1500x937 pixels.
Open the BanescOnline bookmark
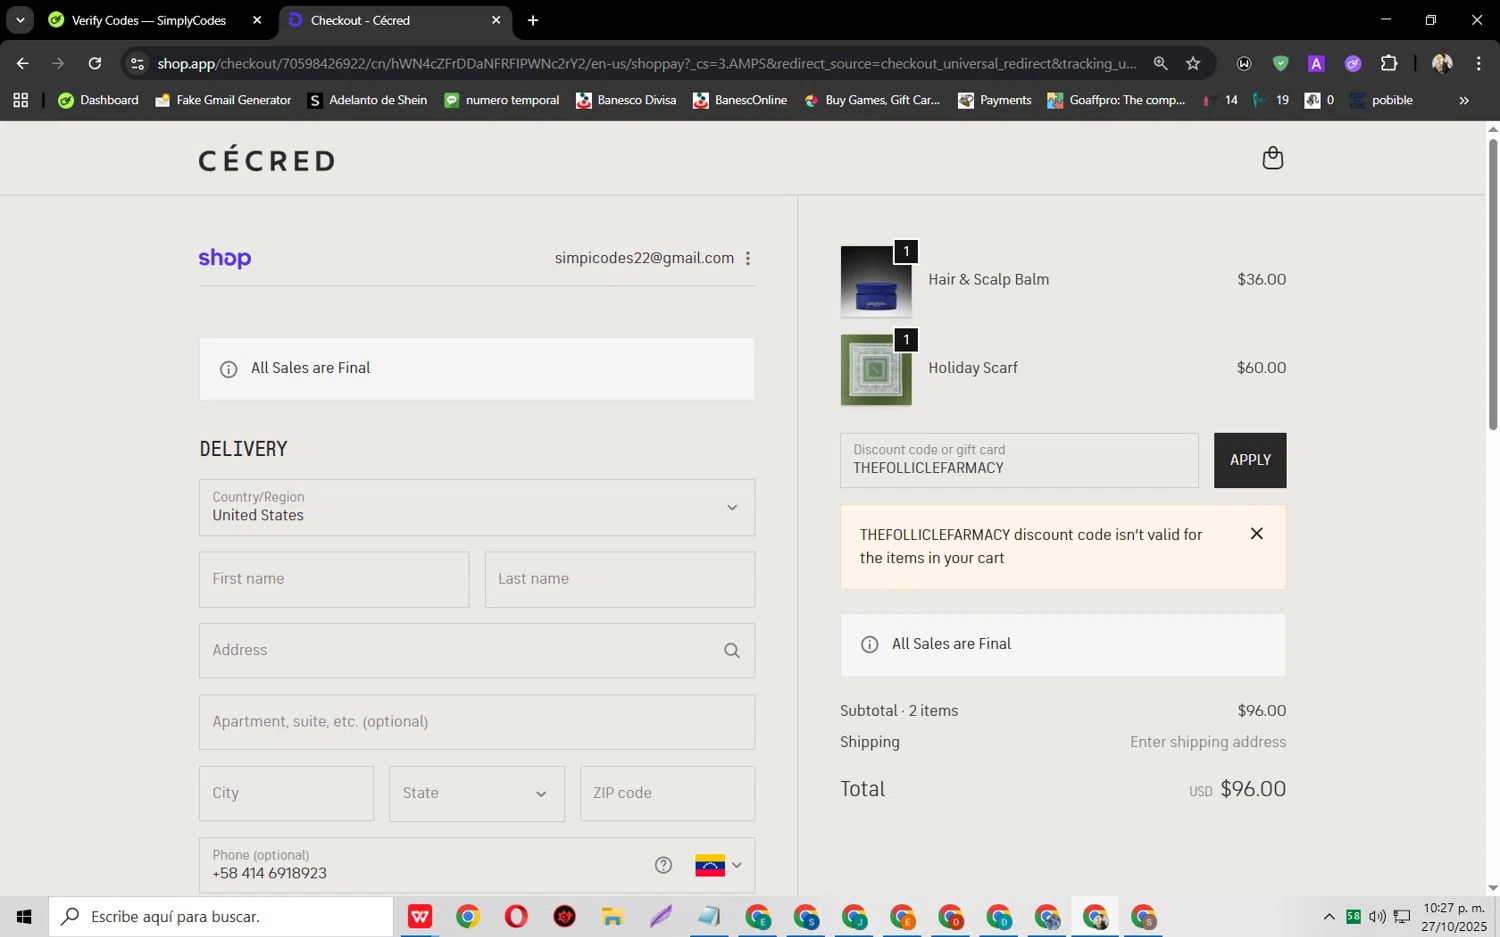click(x=740, y=100)
